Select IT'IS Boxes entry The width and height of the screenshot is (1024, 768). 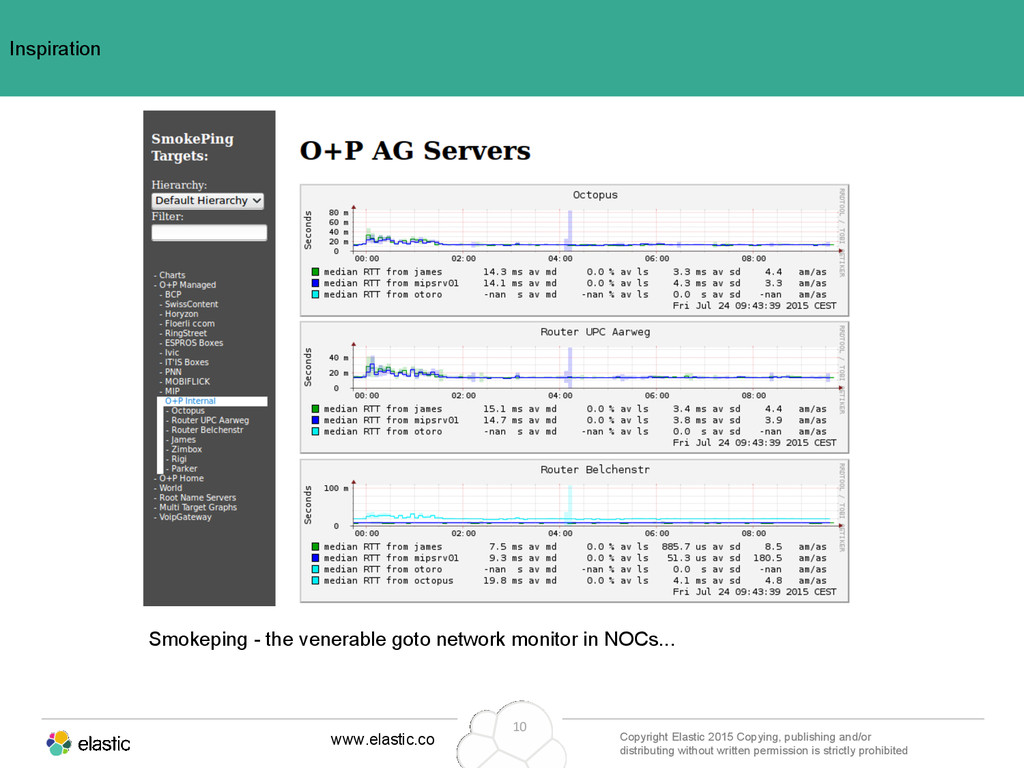(x=187, y=362)
